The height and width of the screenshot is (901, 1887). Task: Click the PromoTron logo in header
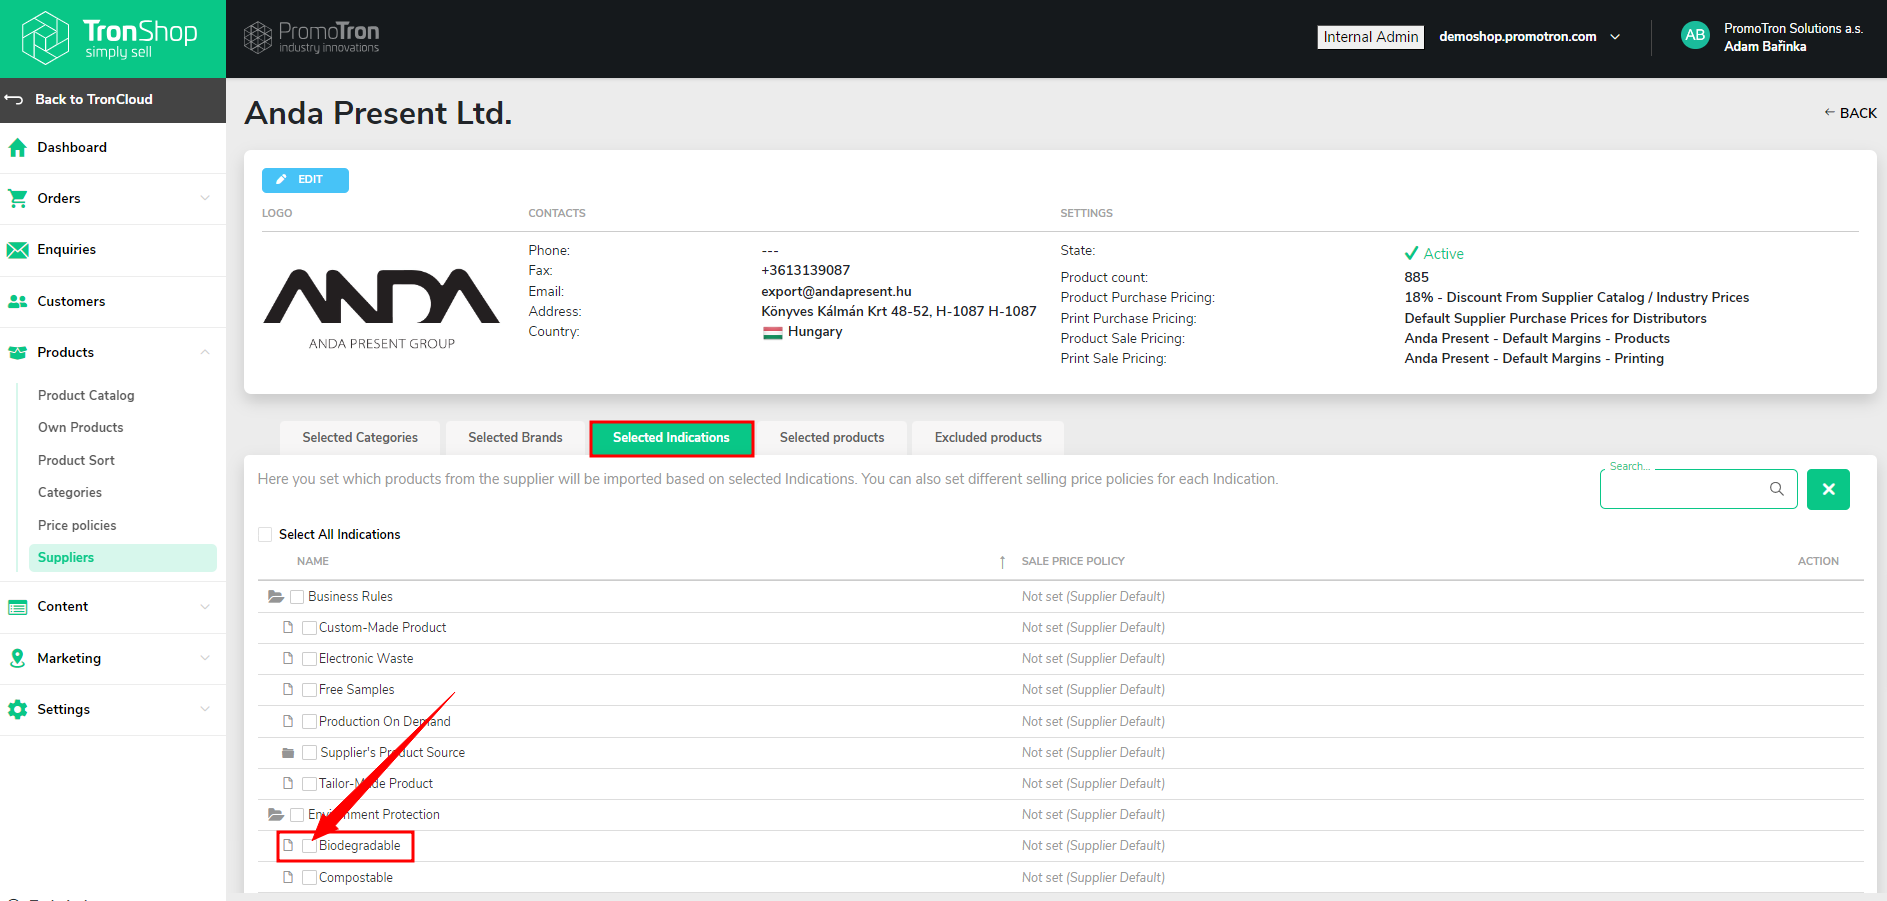click(x=312, y=37)
